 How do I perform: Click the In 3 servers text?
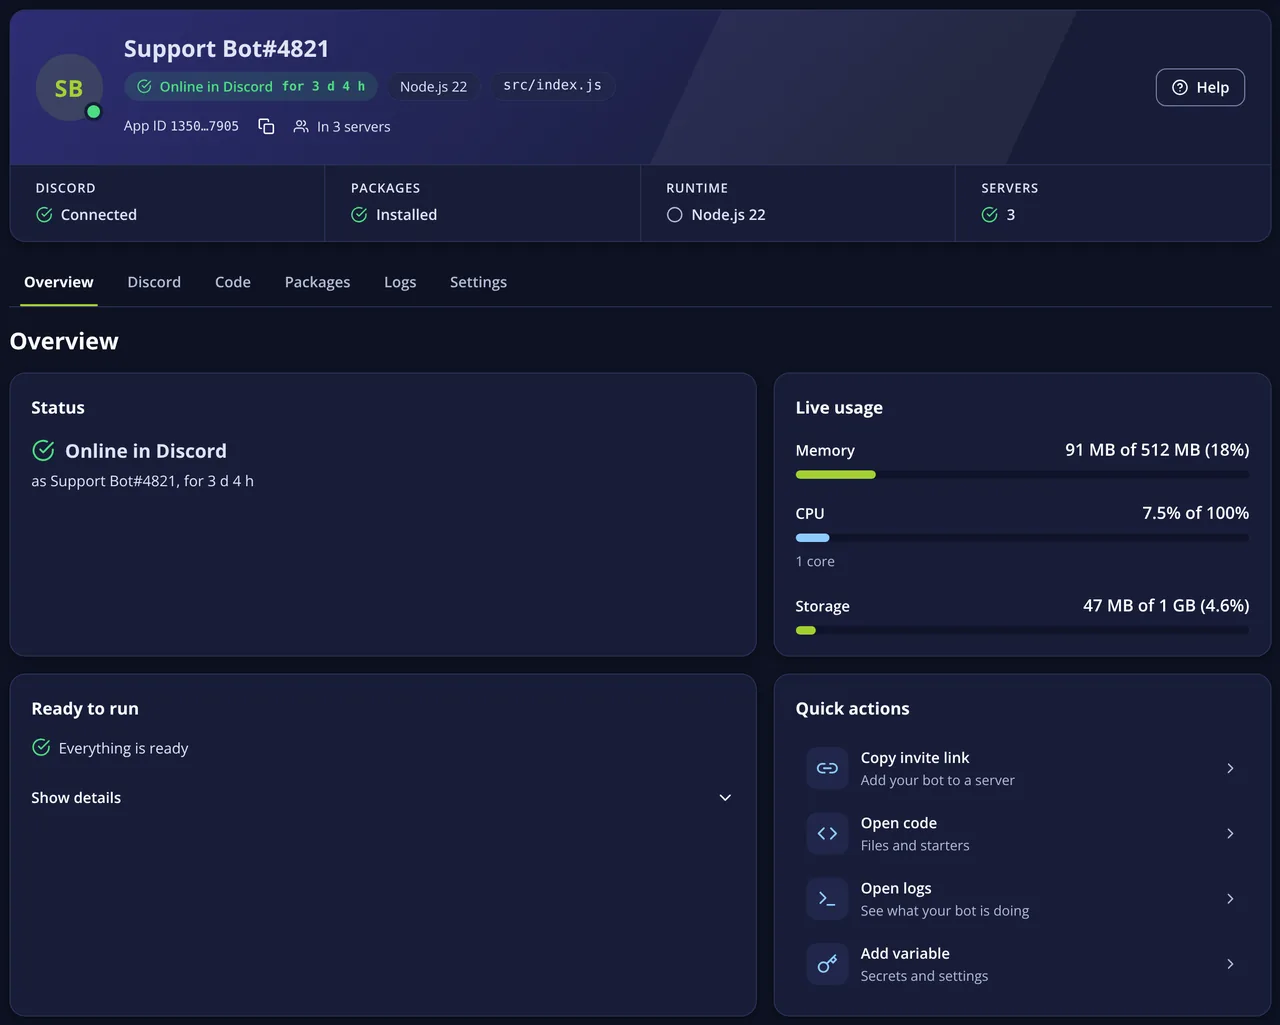[354, 127]
